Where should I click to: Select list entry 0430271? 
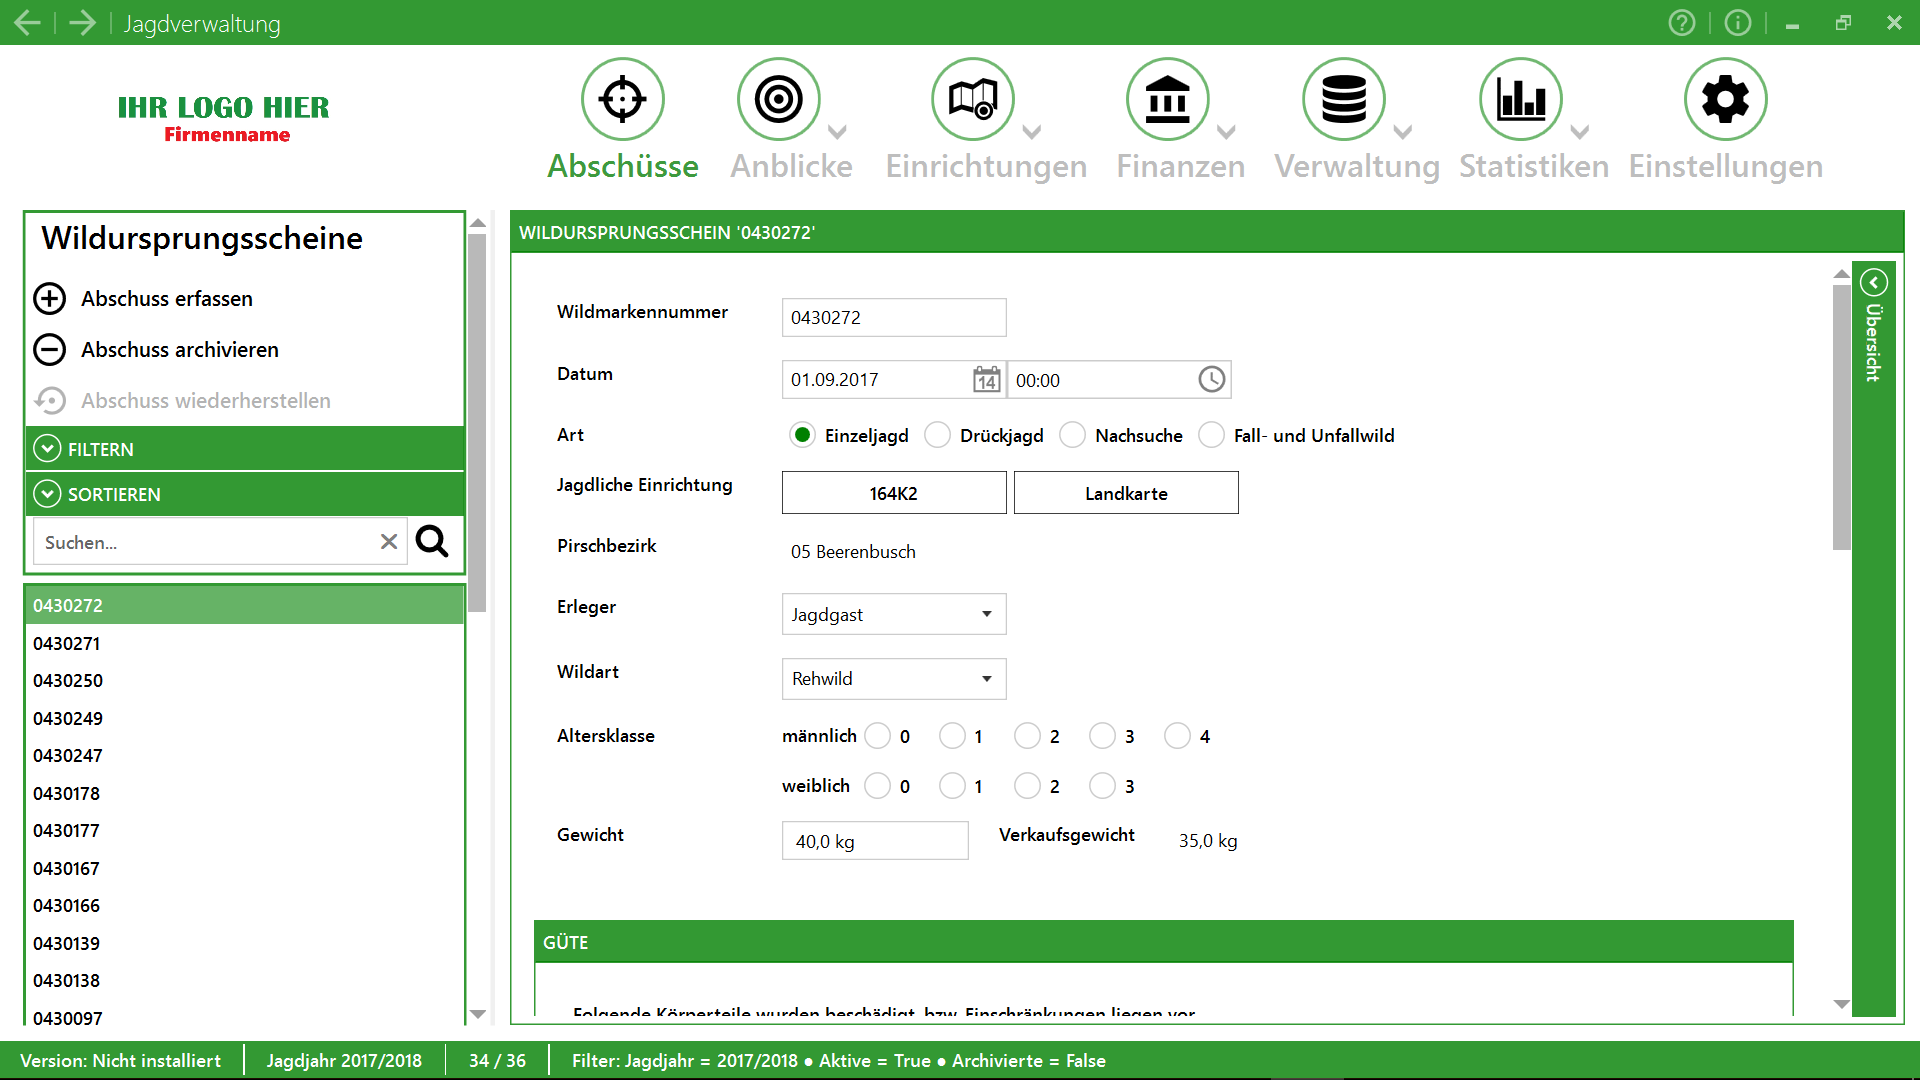pos(245,643)
